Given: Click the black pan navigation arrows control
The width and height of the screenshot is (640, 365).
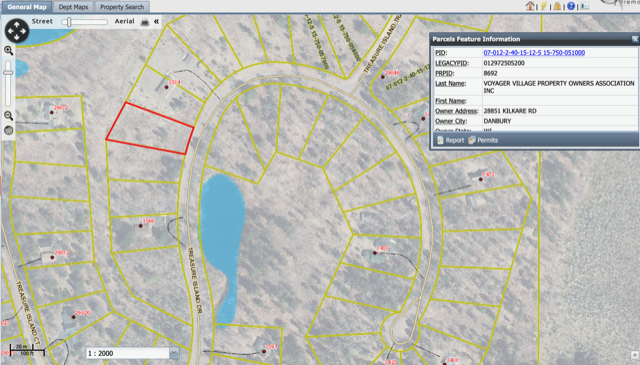Looking at the screenshot, I should click(17, 31).
